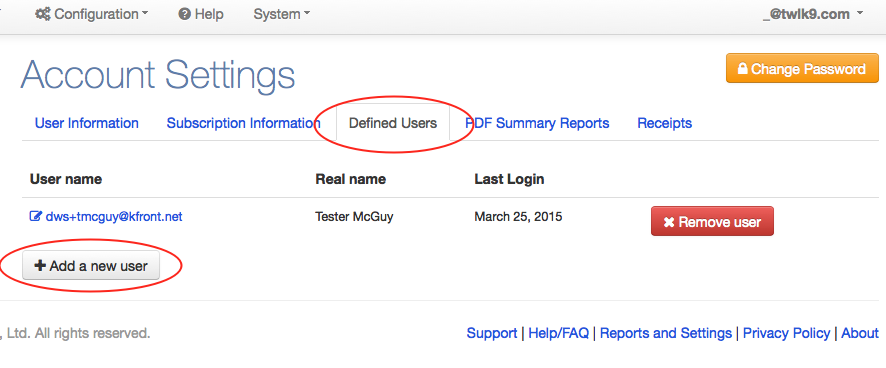Viewport: 886px width, 368px height.
Task: Click the Remove user button
Action: pyautogui.click(x=712, y=221)
